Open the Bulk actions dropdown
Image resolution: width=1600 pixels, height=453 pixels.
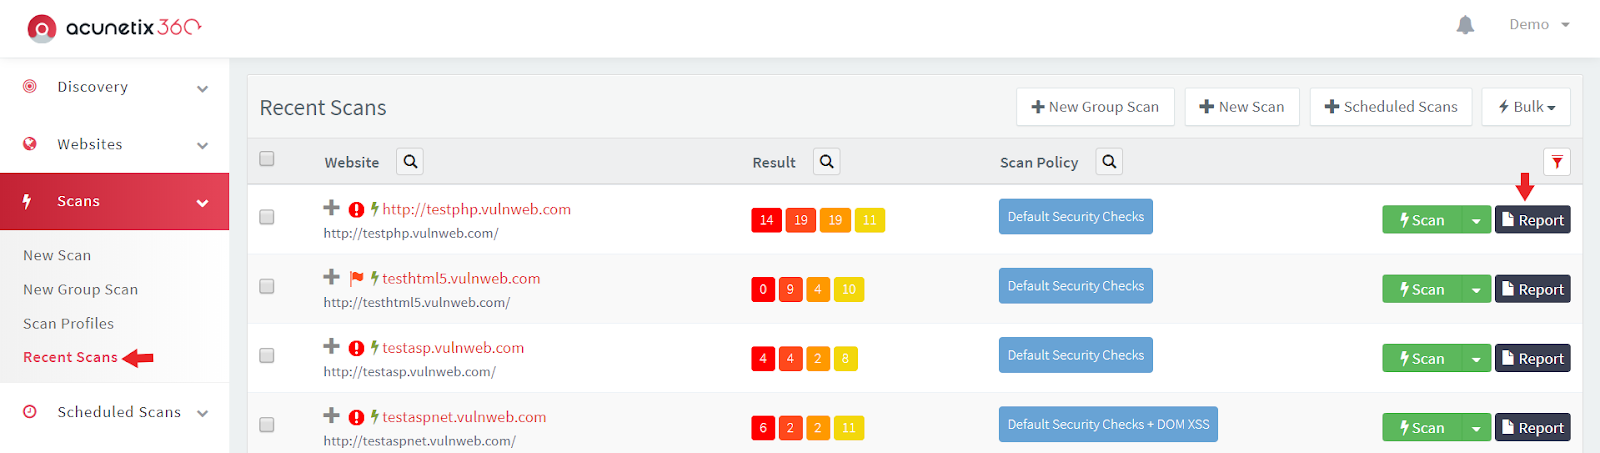click(1526, 107)
